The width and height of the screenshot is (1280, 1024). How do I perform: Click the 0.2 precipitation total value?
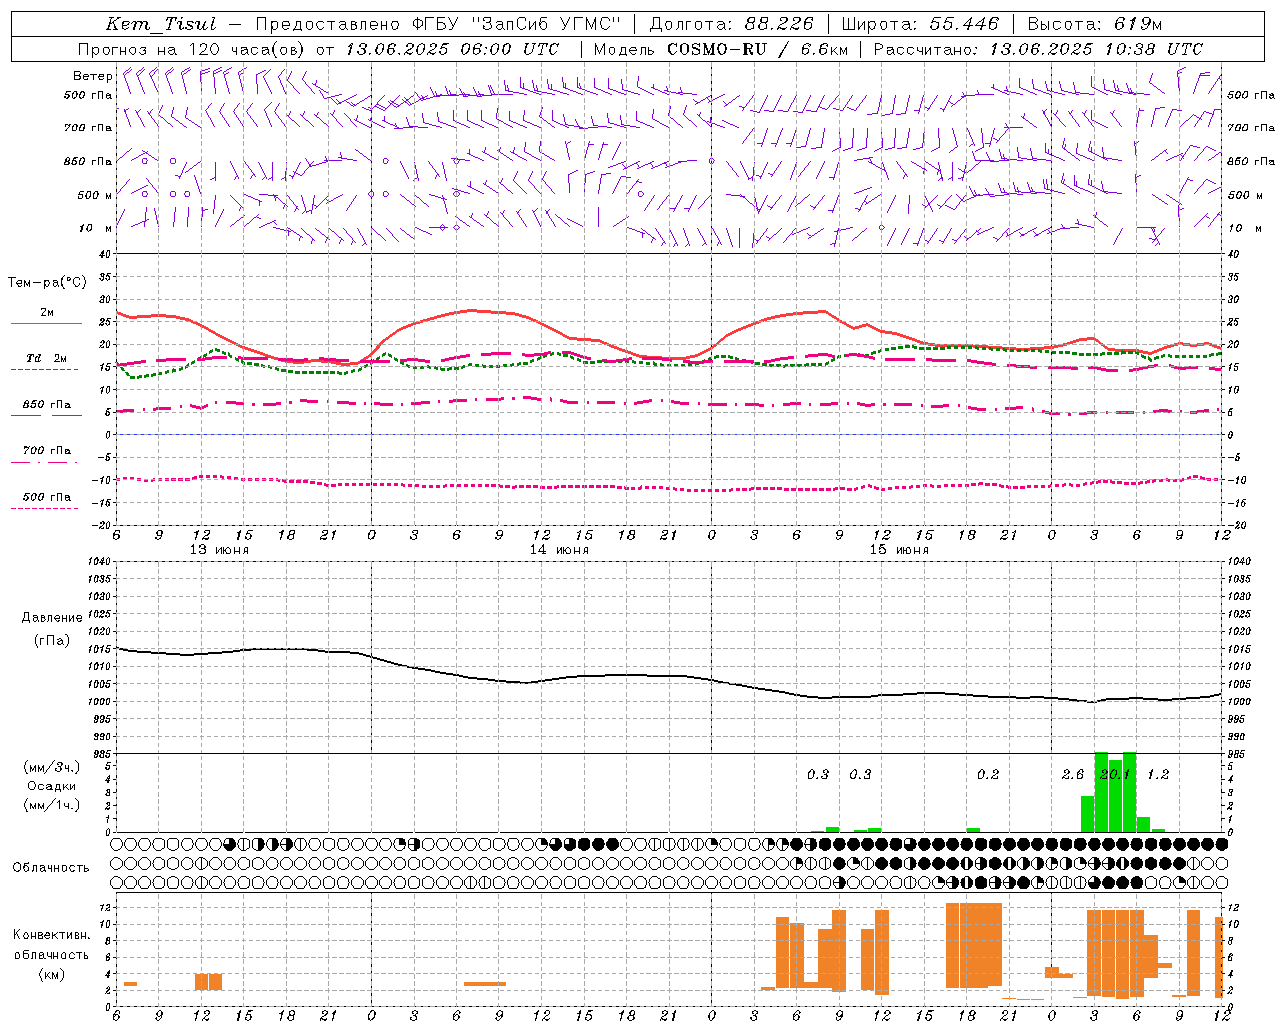click(x=988, y=774)
